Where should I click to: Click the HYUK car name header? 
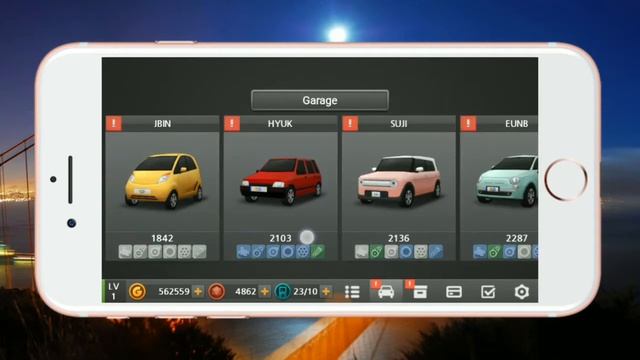point(280,124)
